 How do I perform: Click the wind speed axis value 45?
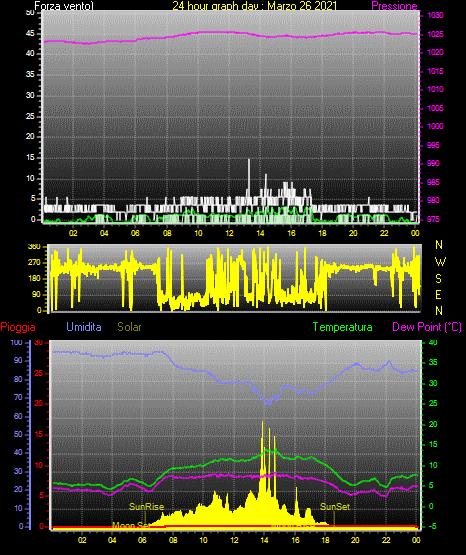[30, 34]
